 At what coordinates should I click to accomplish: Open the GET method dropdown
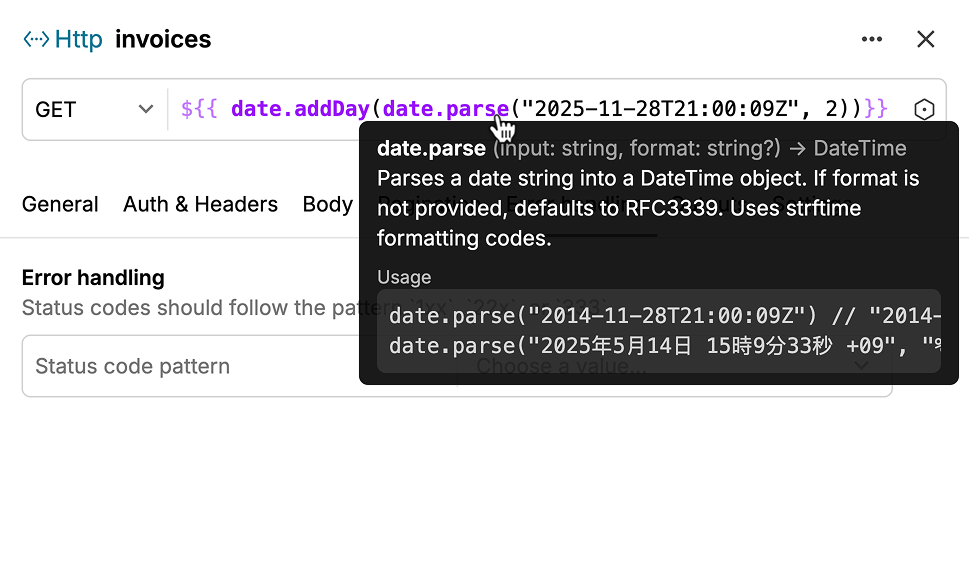pos(94,110)
